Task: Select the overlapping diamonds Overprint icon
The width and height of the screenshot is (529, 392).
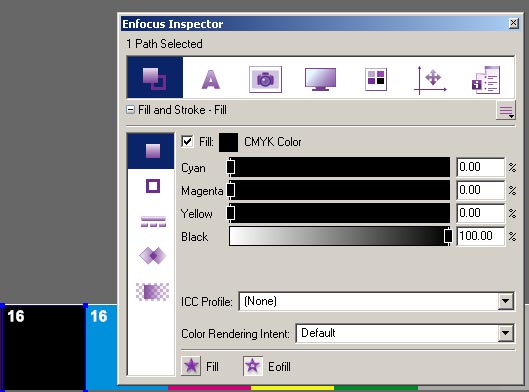Action: [x=153, y=255]
